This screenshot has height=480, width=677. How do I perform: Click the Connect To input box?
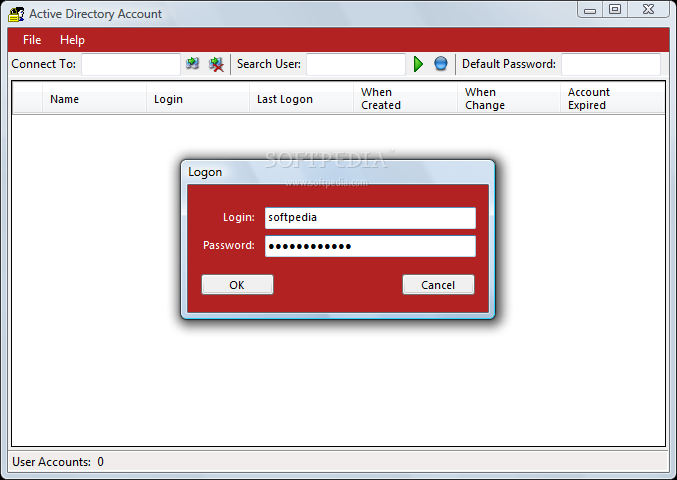[131, 64]
